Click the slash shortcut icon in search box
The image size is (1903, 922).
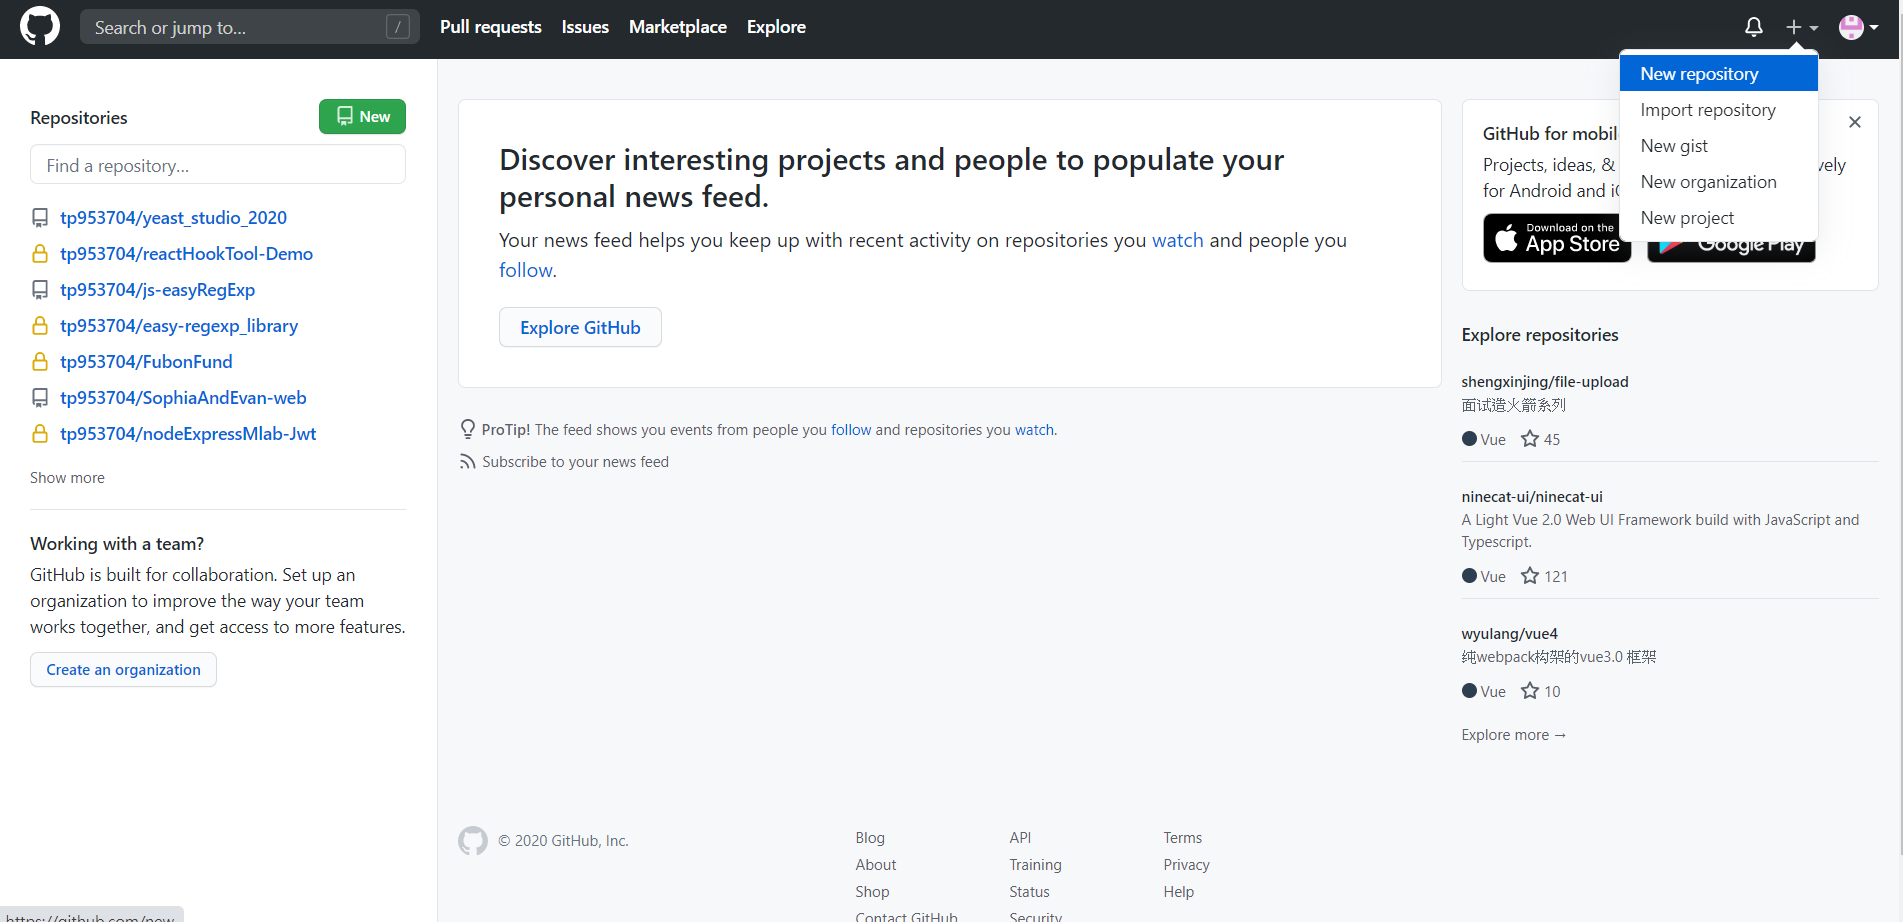398,27
